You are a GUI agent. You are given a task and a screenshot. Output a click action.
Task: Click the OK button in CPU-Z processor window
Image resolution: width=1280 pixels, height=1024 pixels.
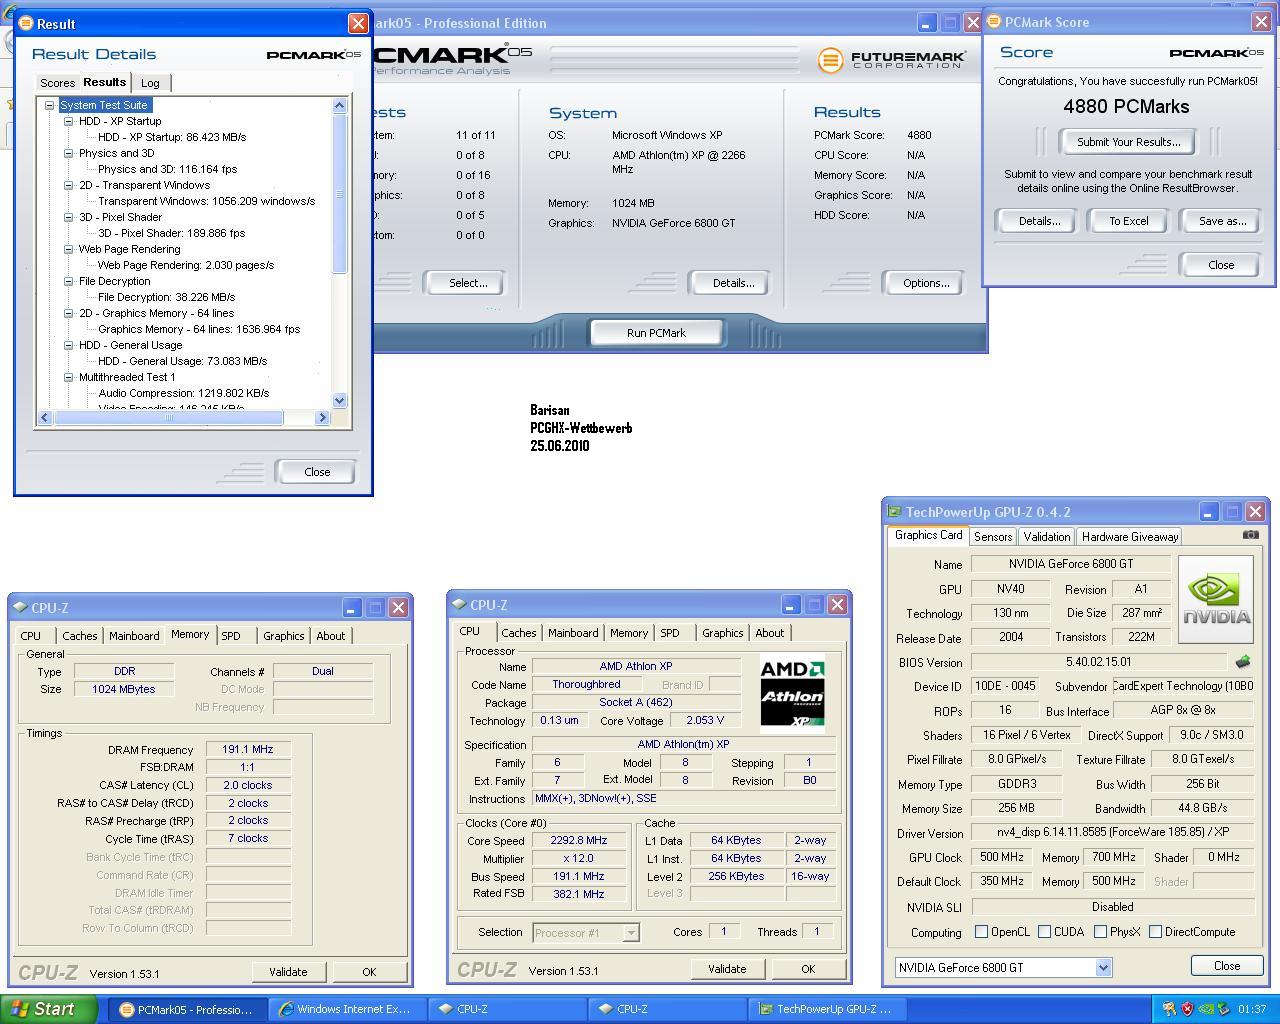[x=808, y=969]
